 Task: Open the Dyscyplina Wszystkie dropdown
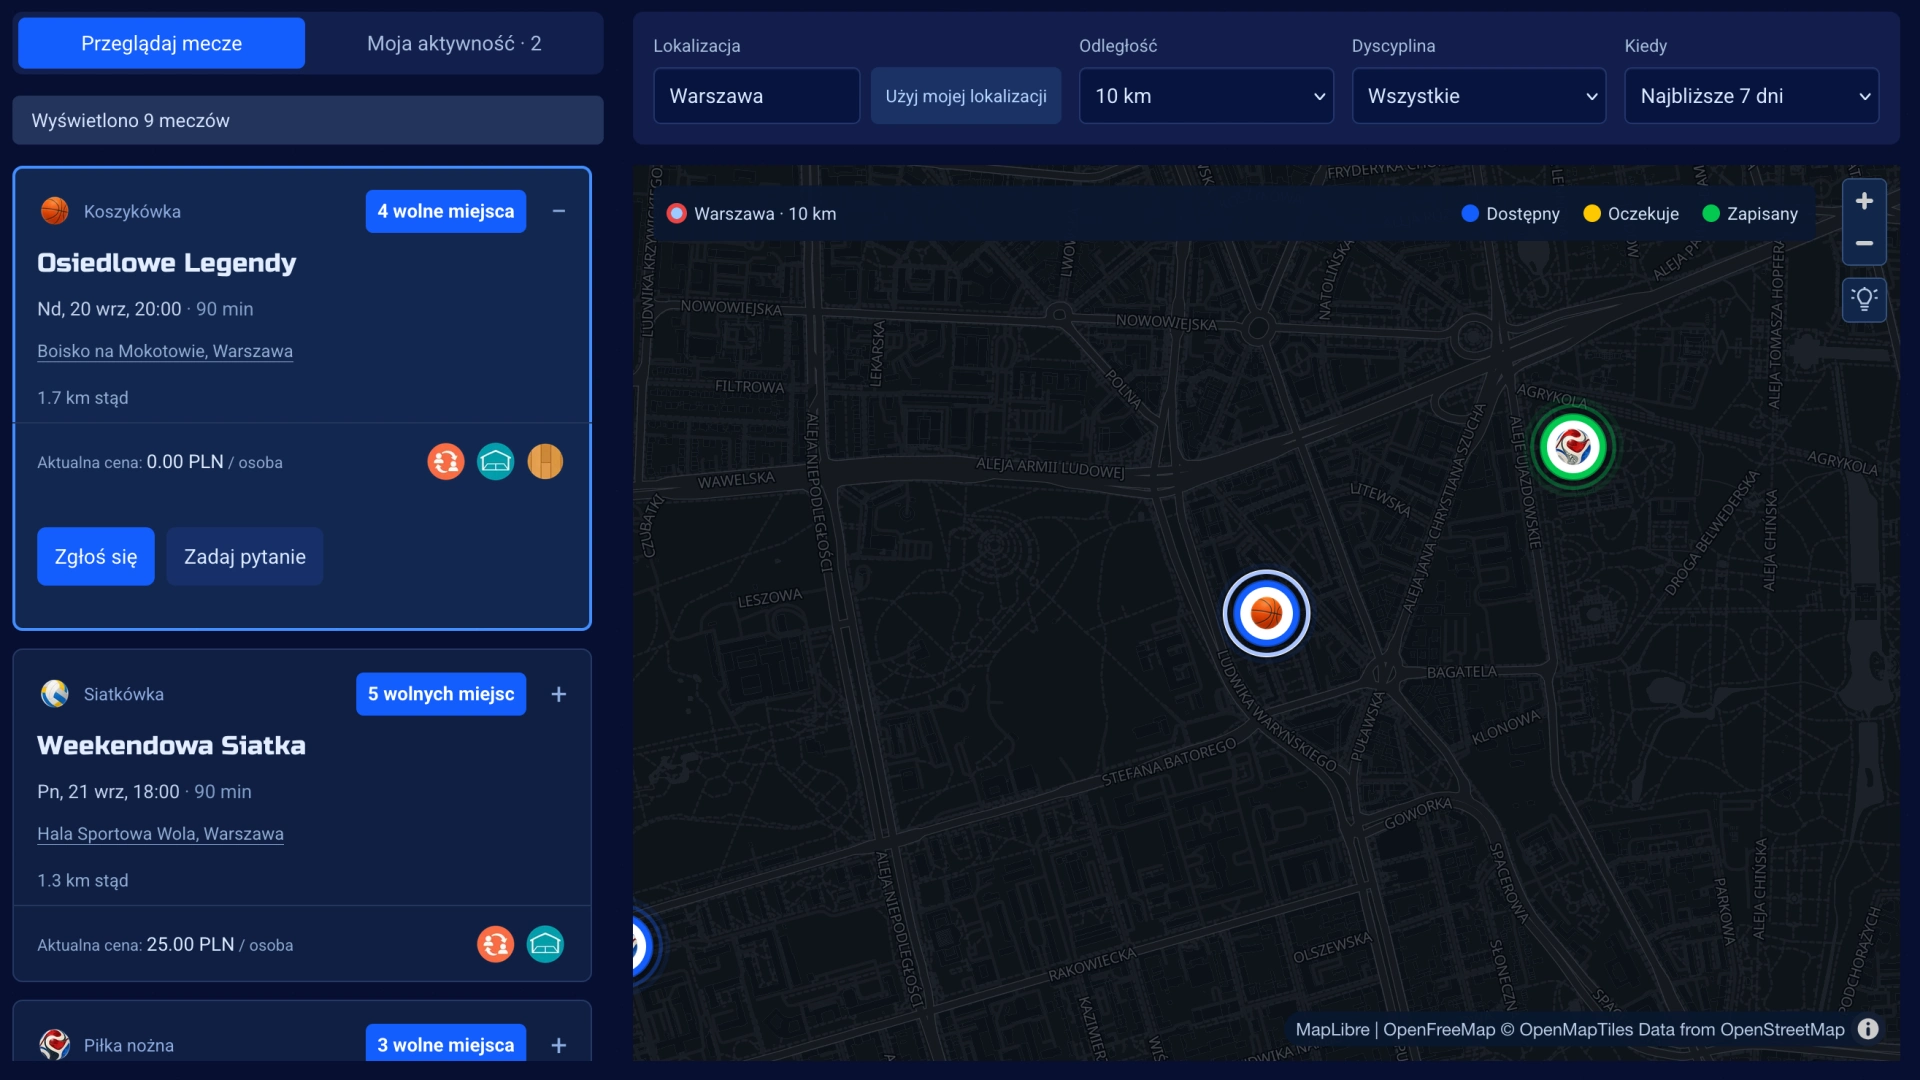(1478, 96)
